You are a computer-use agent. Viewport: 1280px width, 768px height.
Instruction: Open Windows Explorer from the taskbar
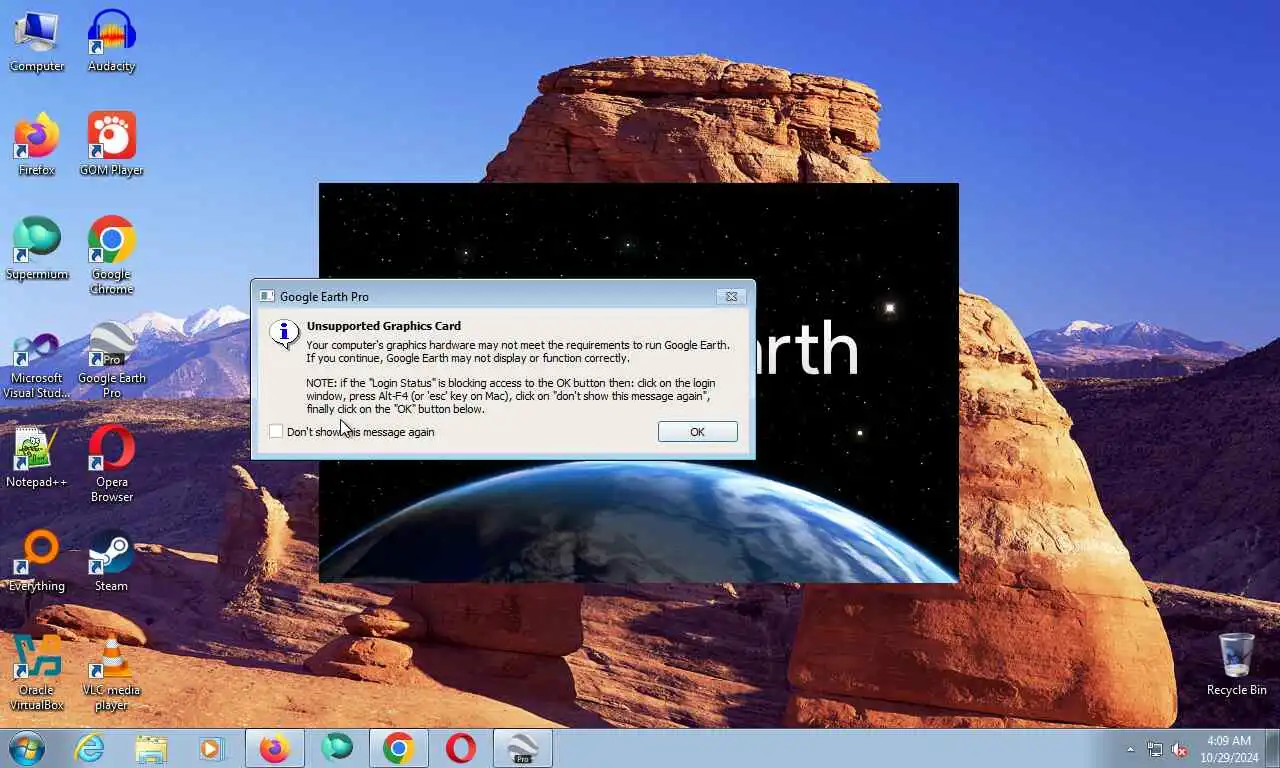[151, 748]
